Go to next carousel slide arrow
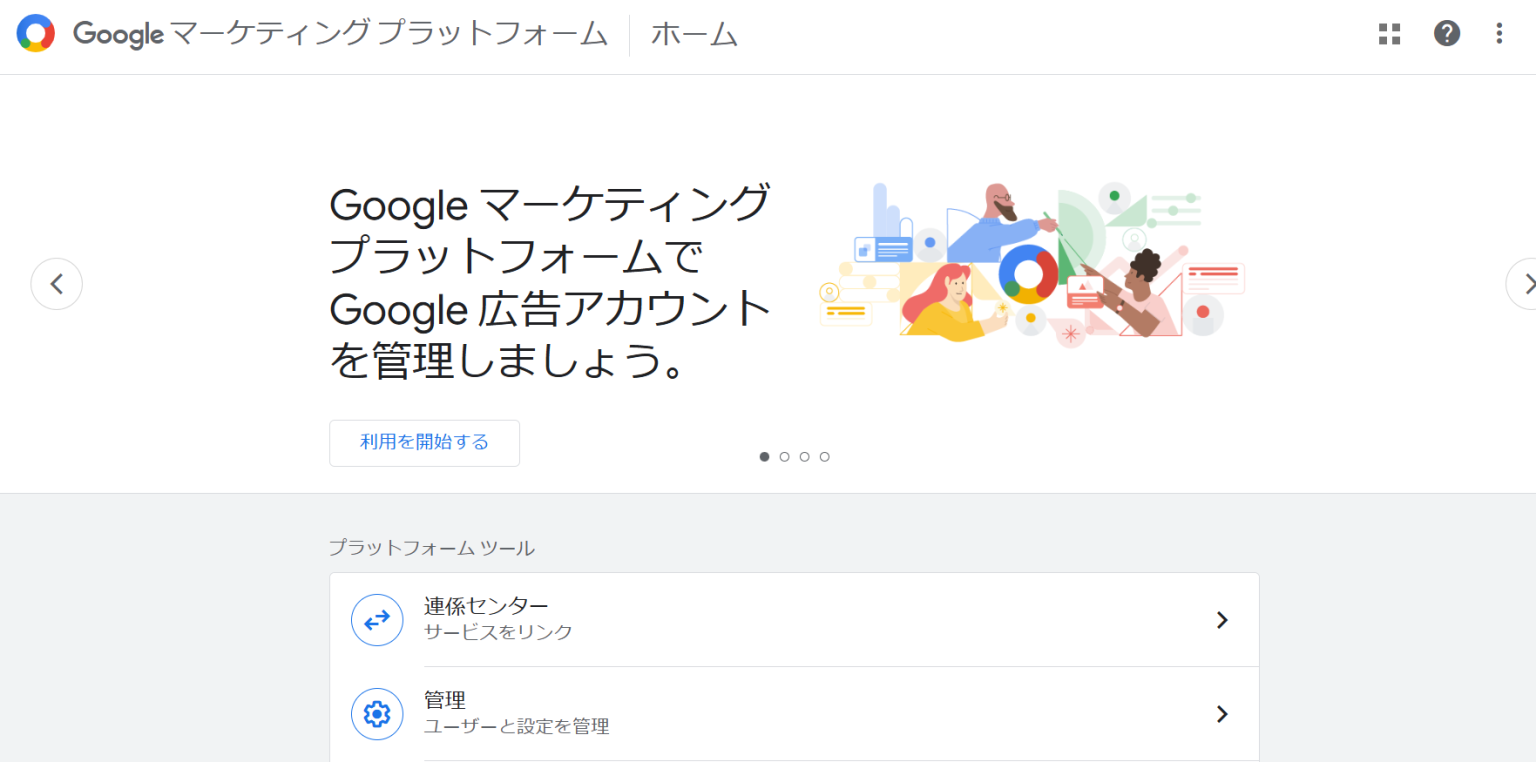 (1523, 284)
